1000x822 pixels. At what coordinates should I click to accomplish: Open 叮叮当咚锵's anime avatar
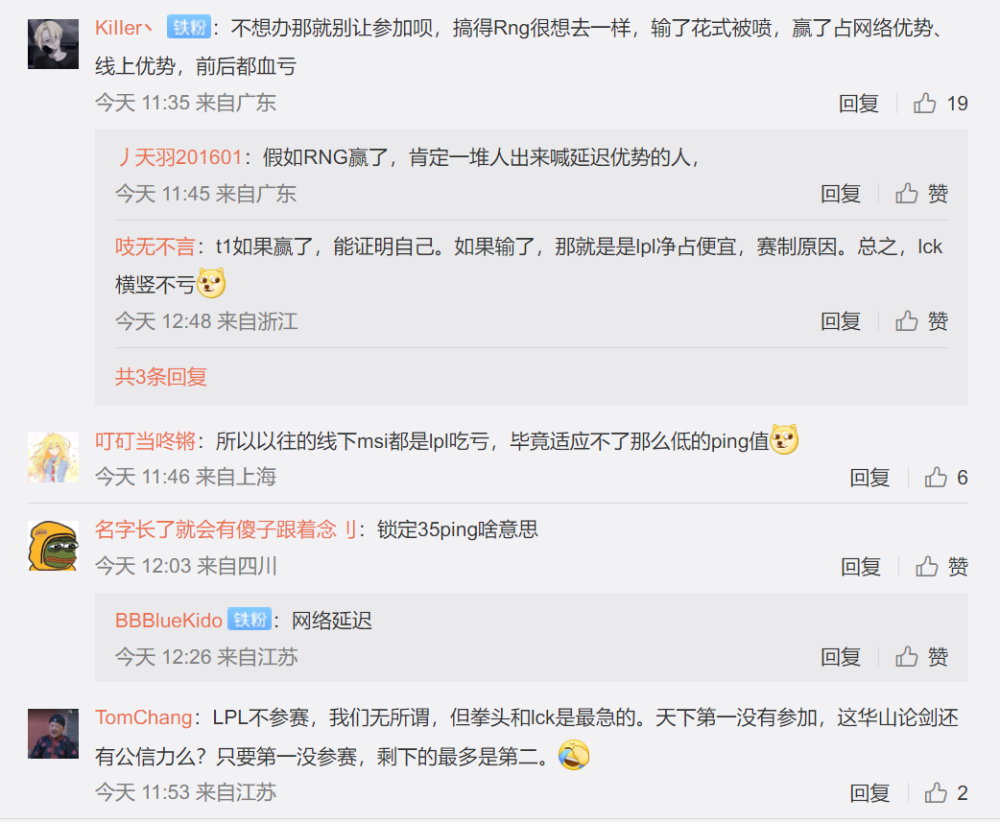pyautogui.click(x=54, y=457)
